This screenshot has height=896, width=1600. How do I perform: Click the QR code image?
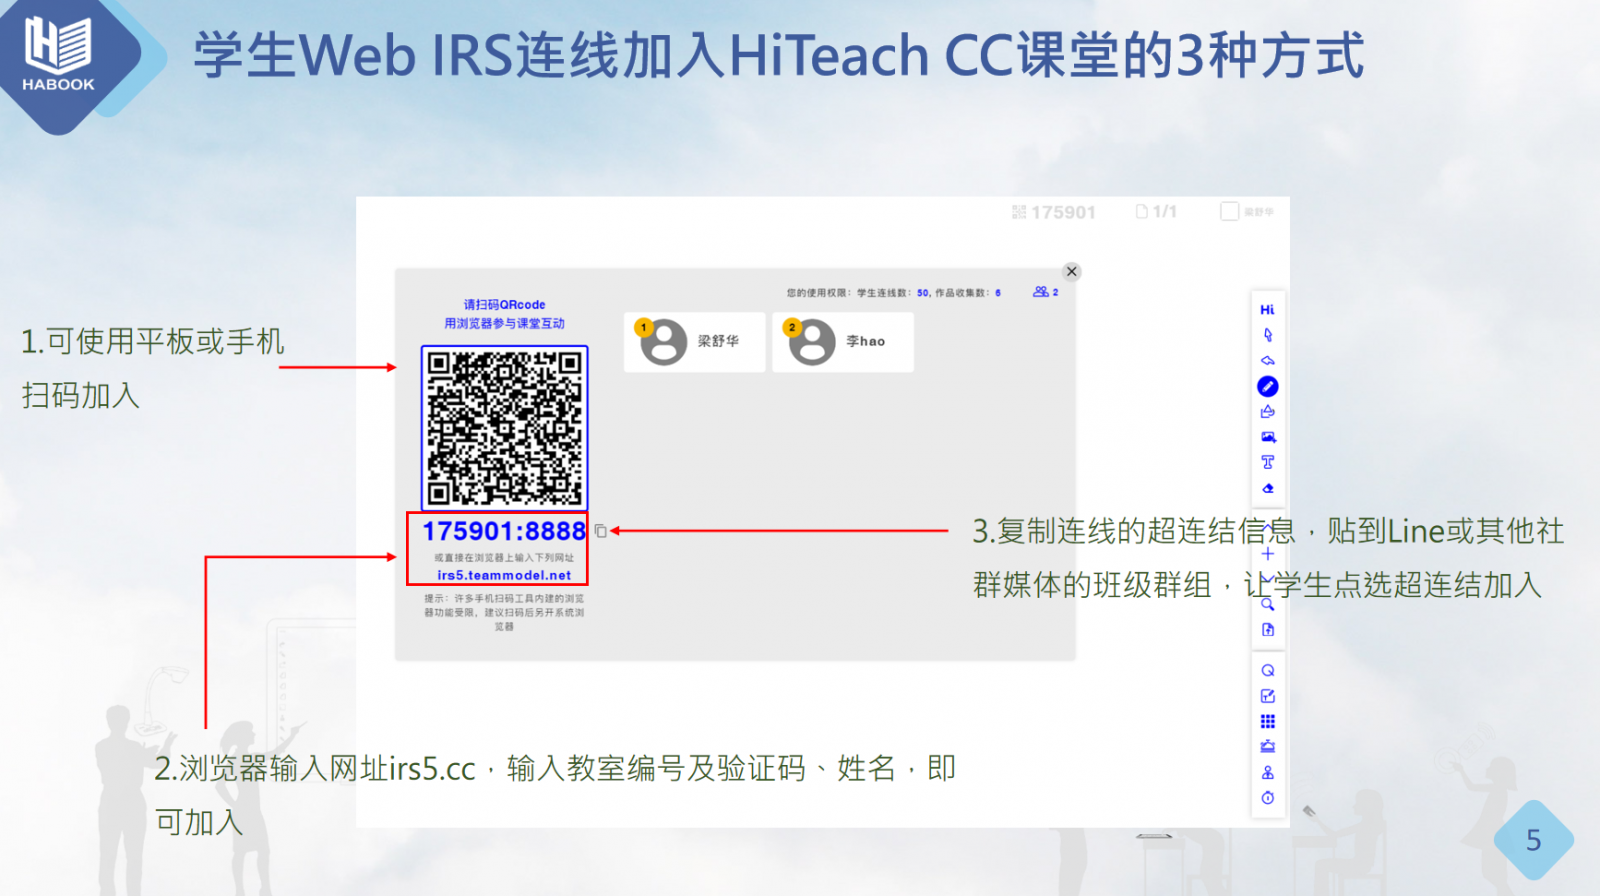coord(504,428)
